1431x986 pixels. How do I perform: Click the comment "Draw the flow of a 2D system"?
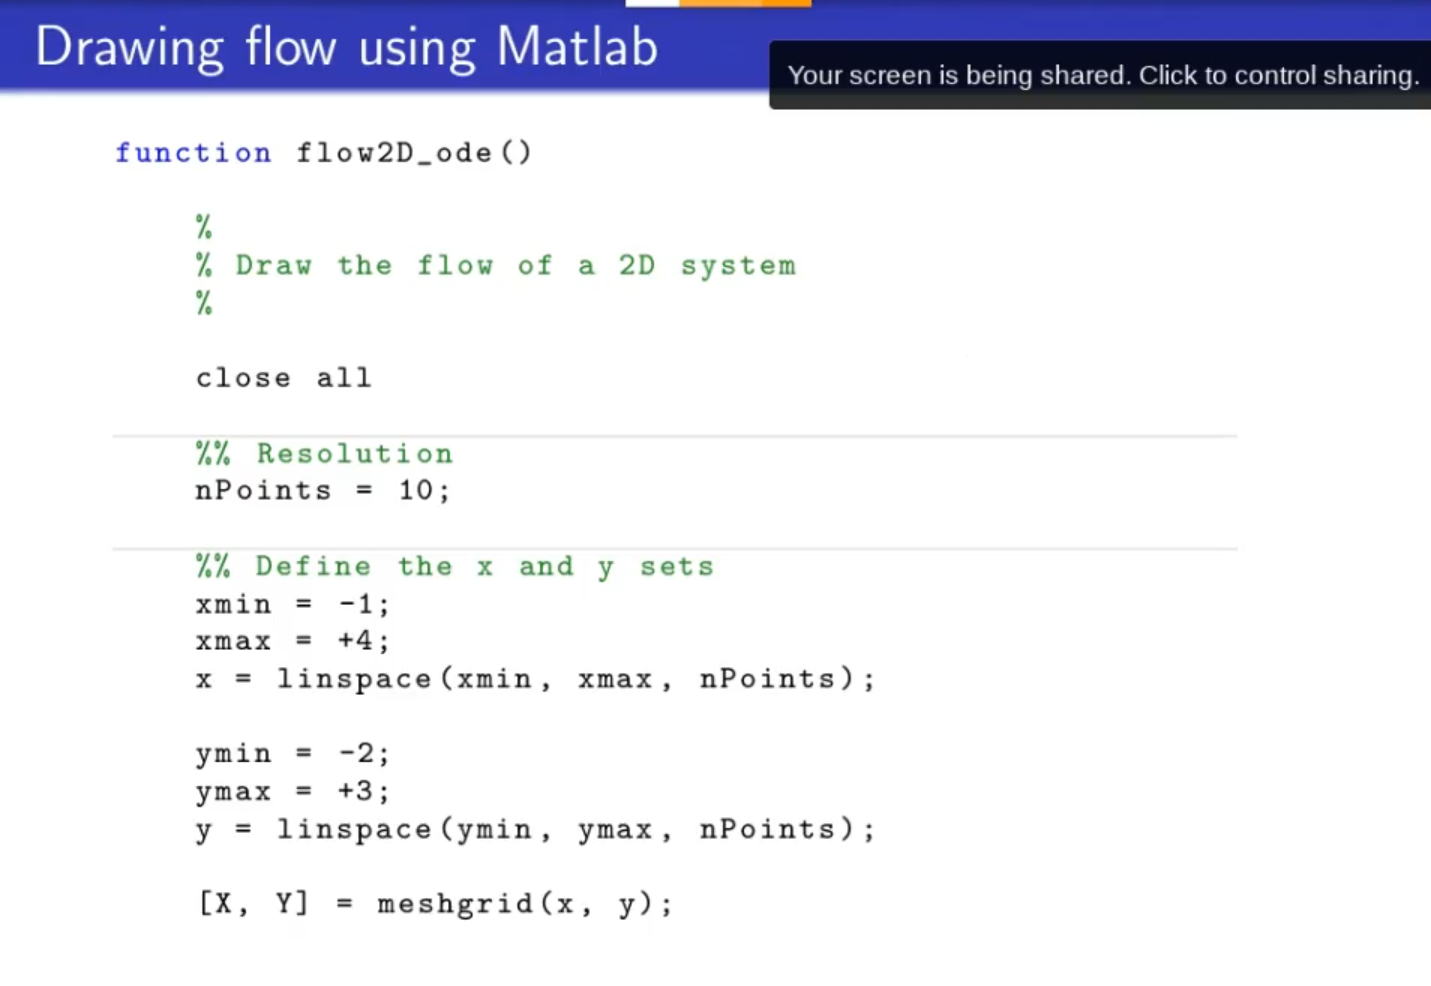click(515, 266)
